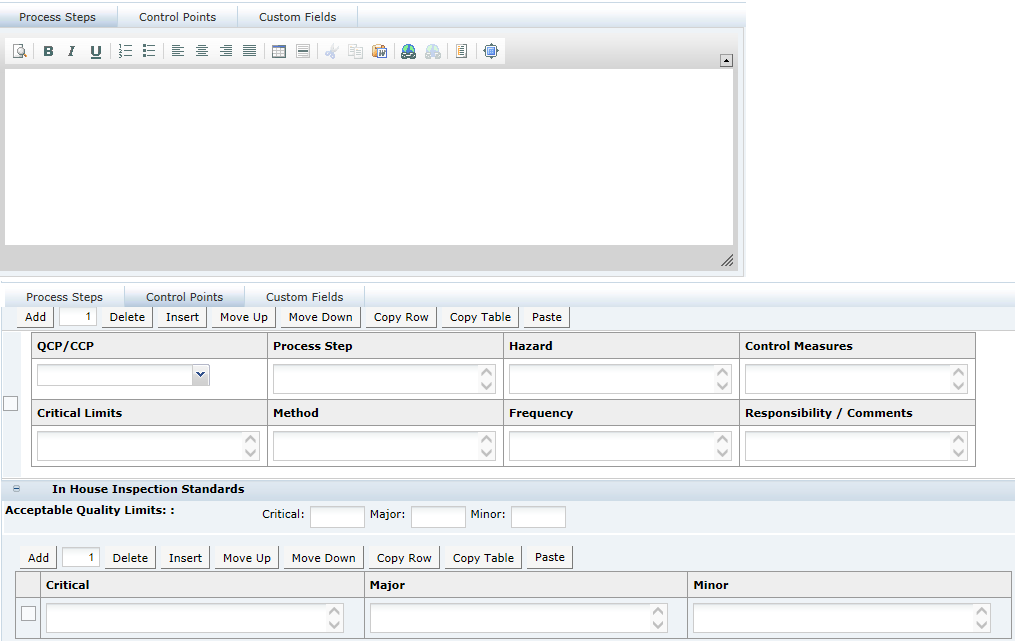This screenshot has width=1015, height=641.
Task: Check the row selector in the Critical table
Action: (28, 614)
